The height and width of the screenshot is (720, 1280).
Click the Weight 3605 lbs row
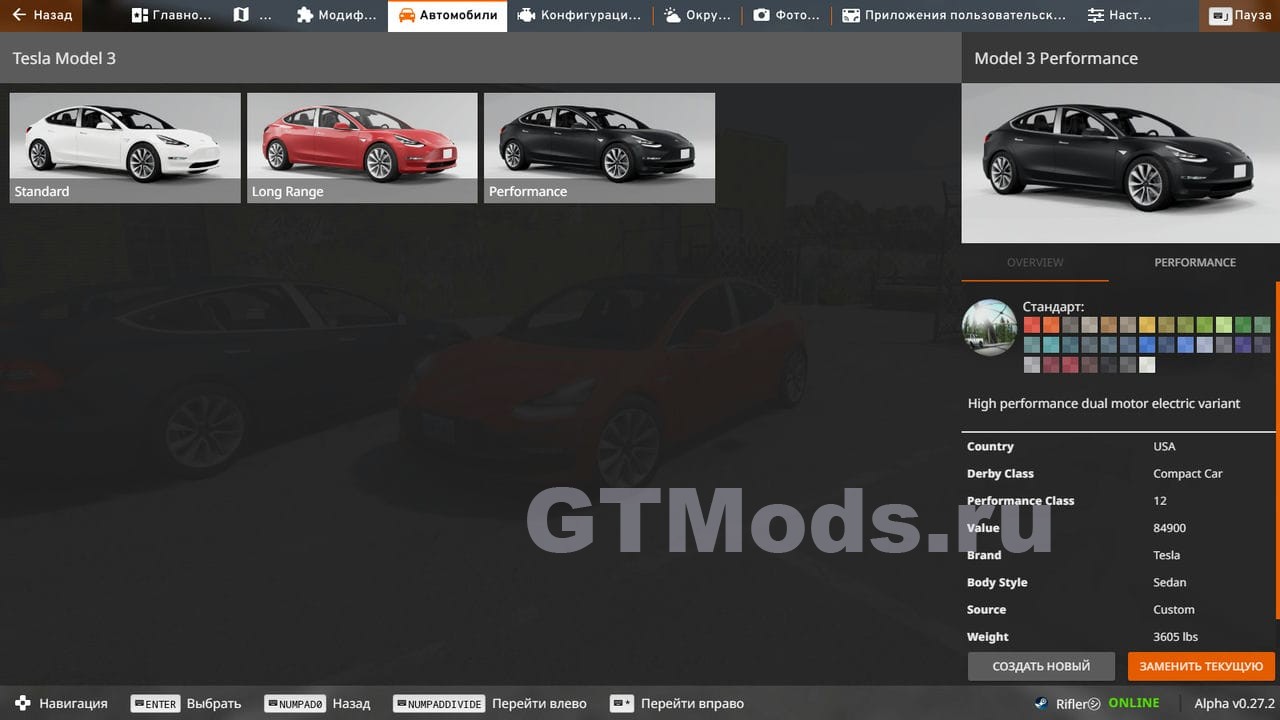pyautogui.click(x=1118, y=636)
